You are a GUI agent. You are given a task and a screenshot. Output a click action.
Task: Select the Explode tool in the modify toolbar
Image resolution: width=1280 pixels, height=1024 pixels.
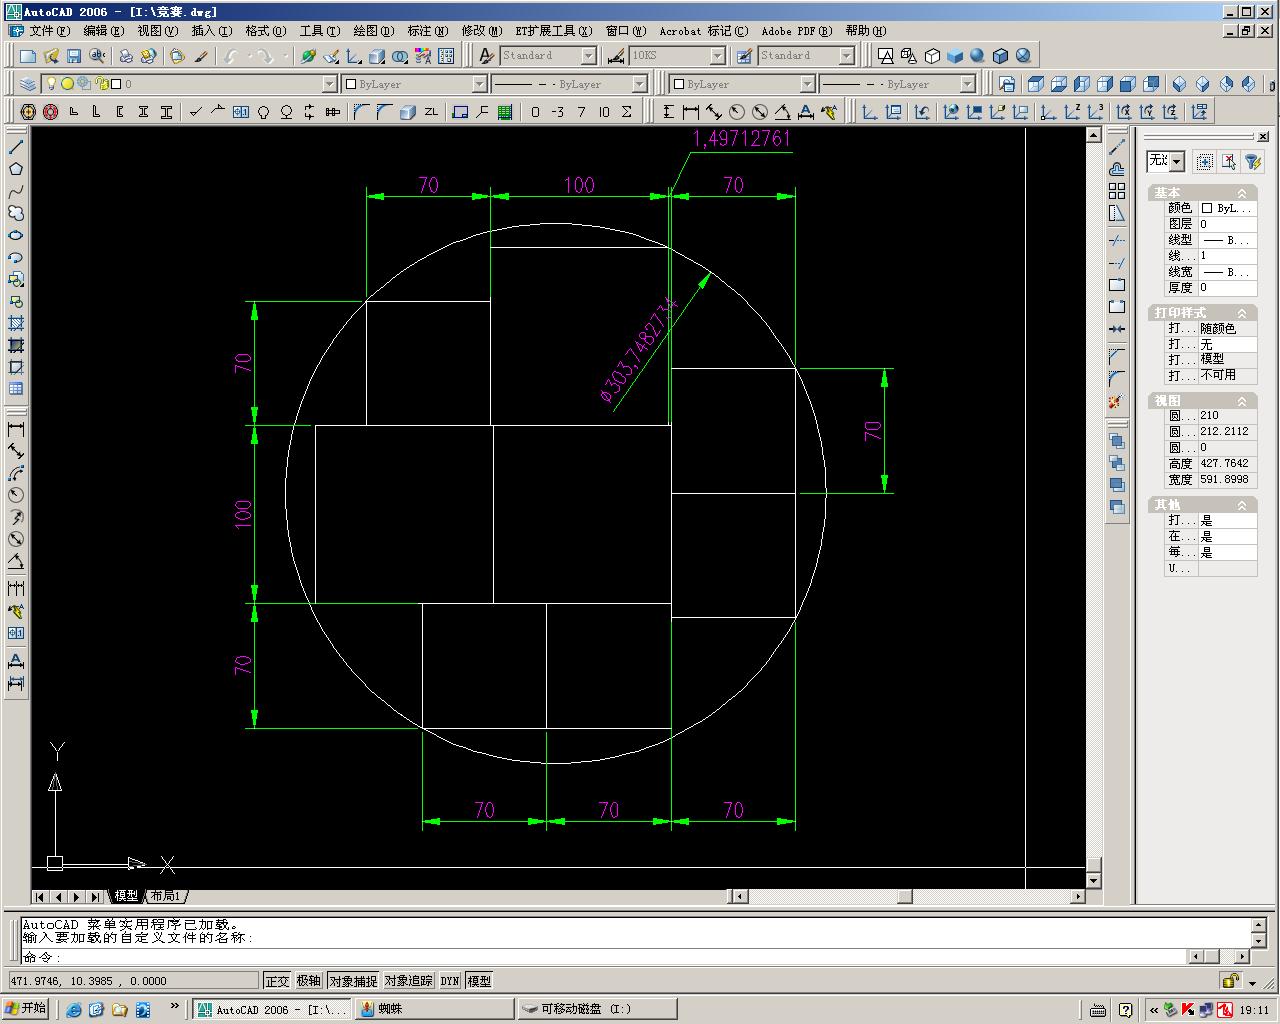(x=1117, y=402)
